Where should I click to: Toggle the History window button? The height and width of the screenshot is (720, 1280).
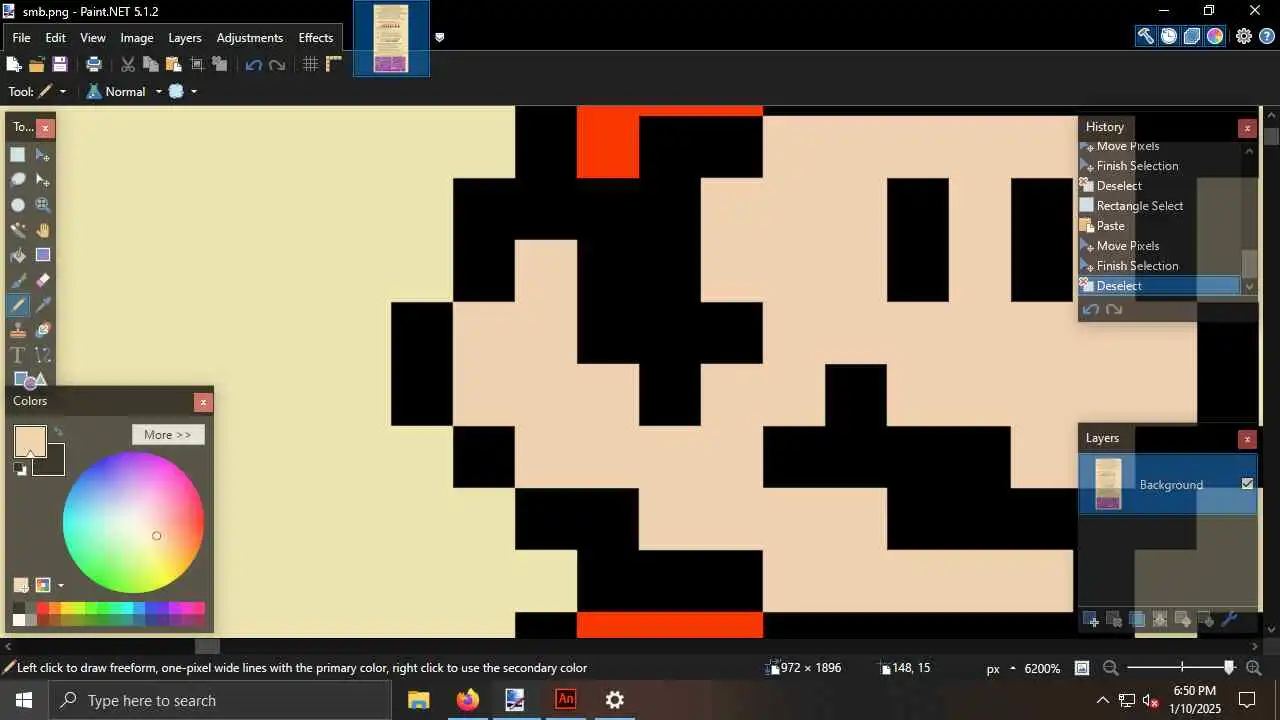(x=1168, y=36)
